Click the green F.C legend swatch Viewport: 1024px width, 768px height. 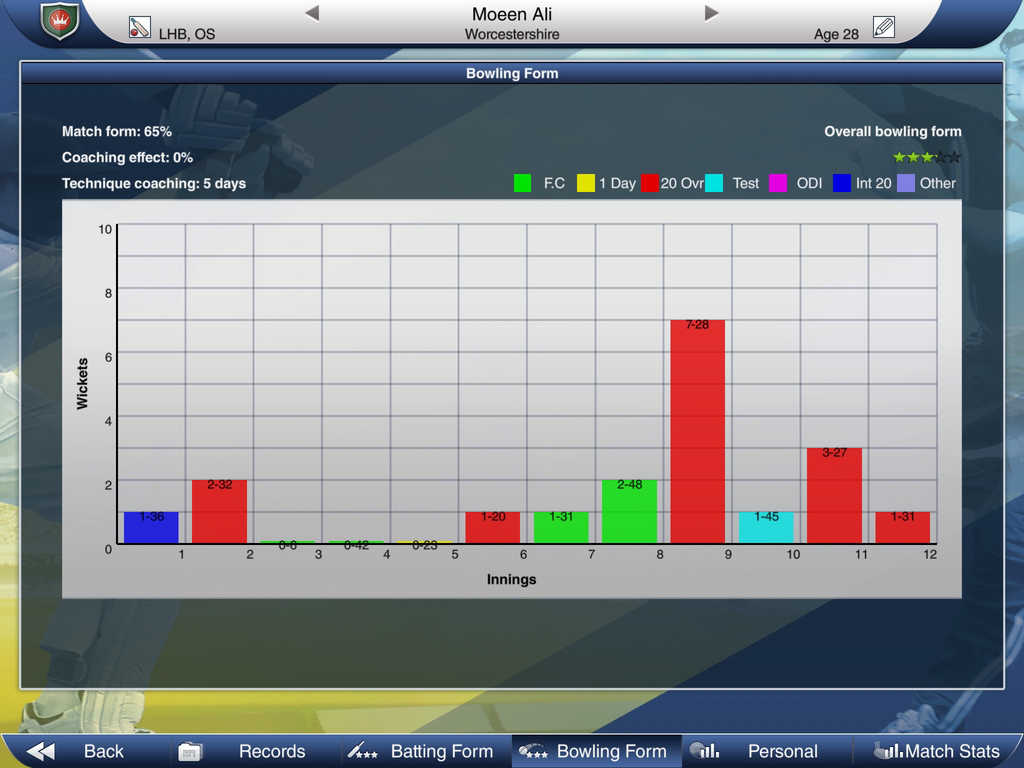[x=522, y=183]
